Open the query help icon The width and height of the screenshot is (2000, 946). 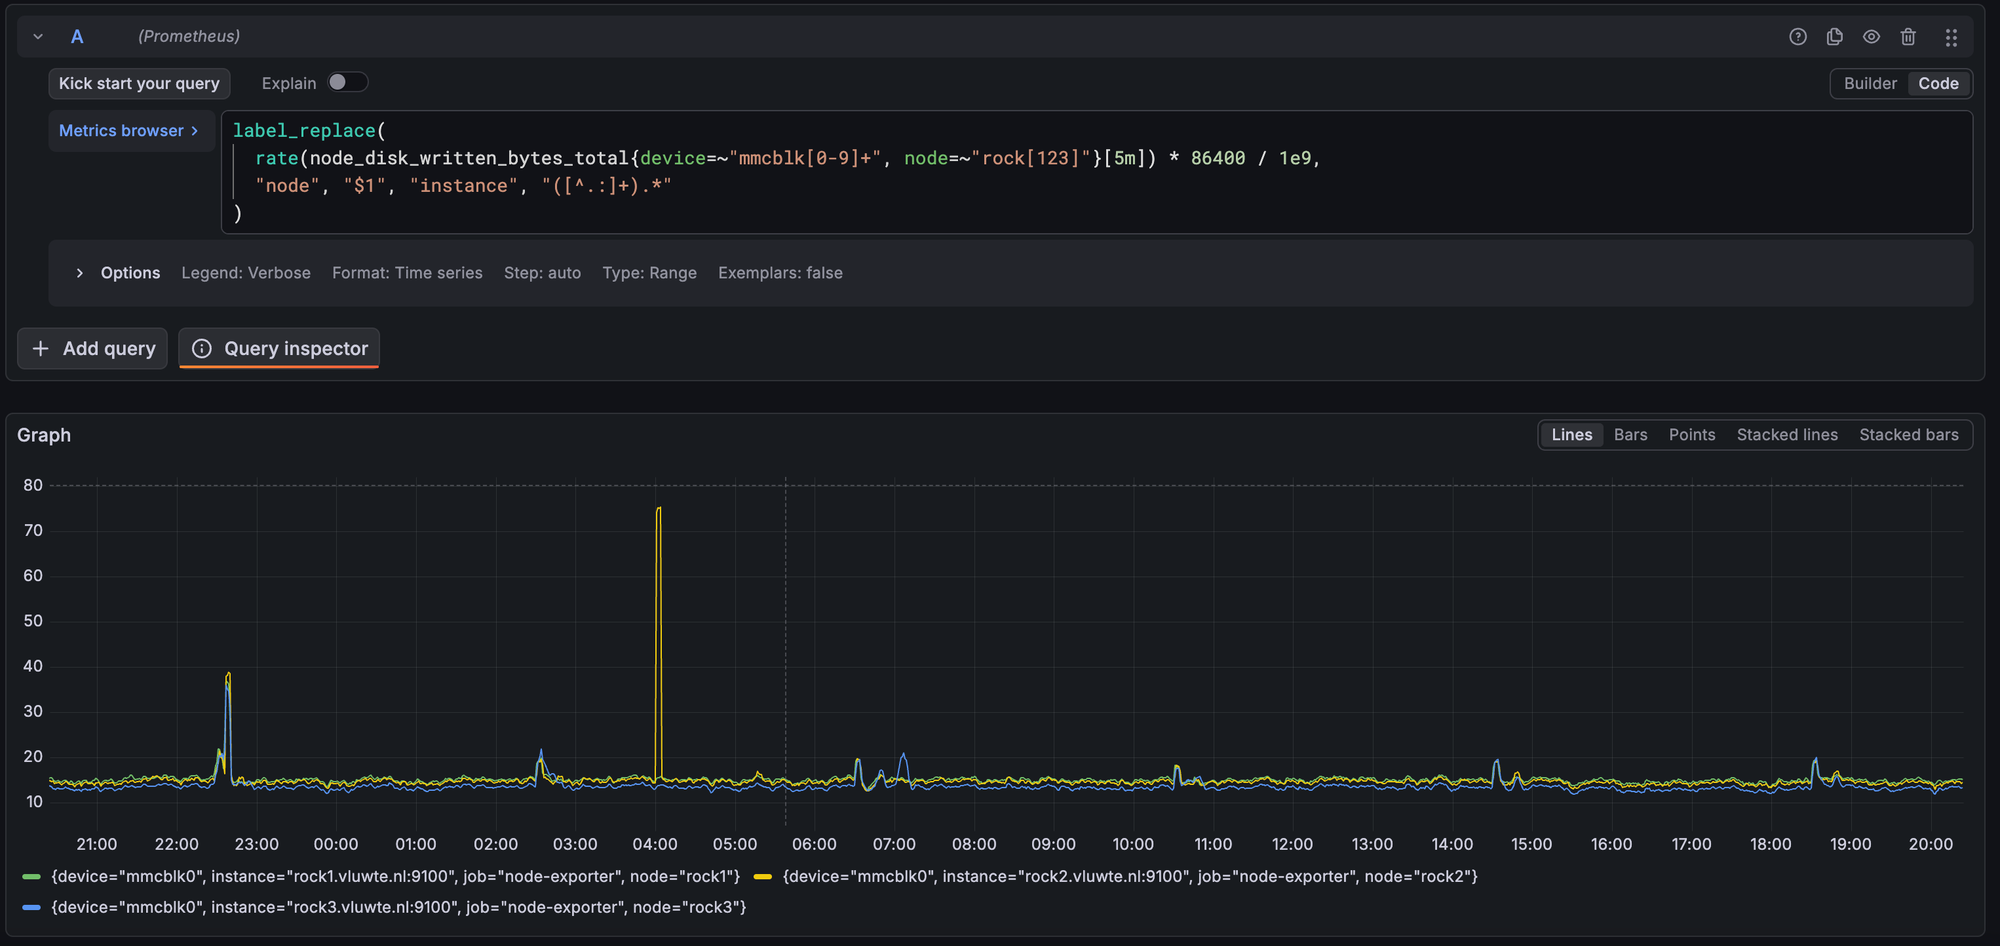[1797, 37]
